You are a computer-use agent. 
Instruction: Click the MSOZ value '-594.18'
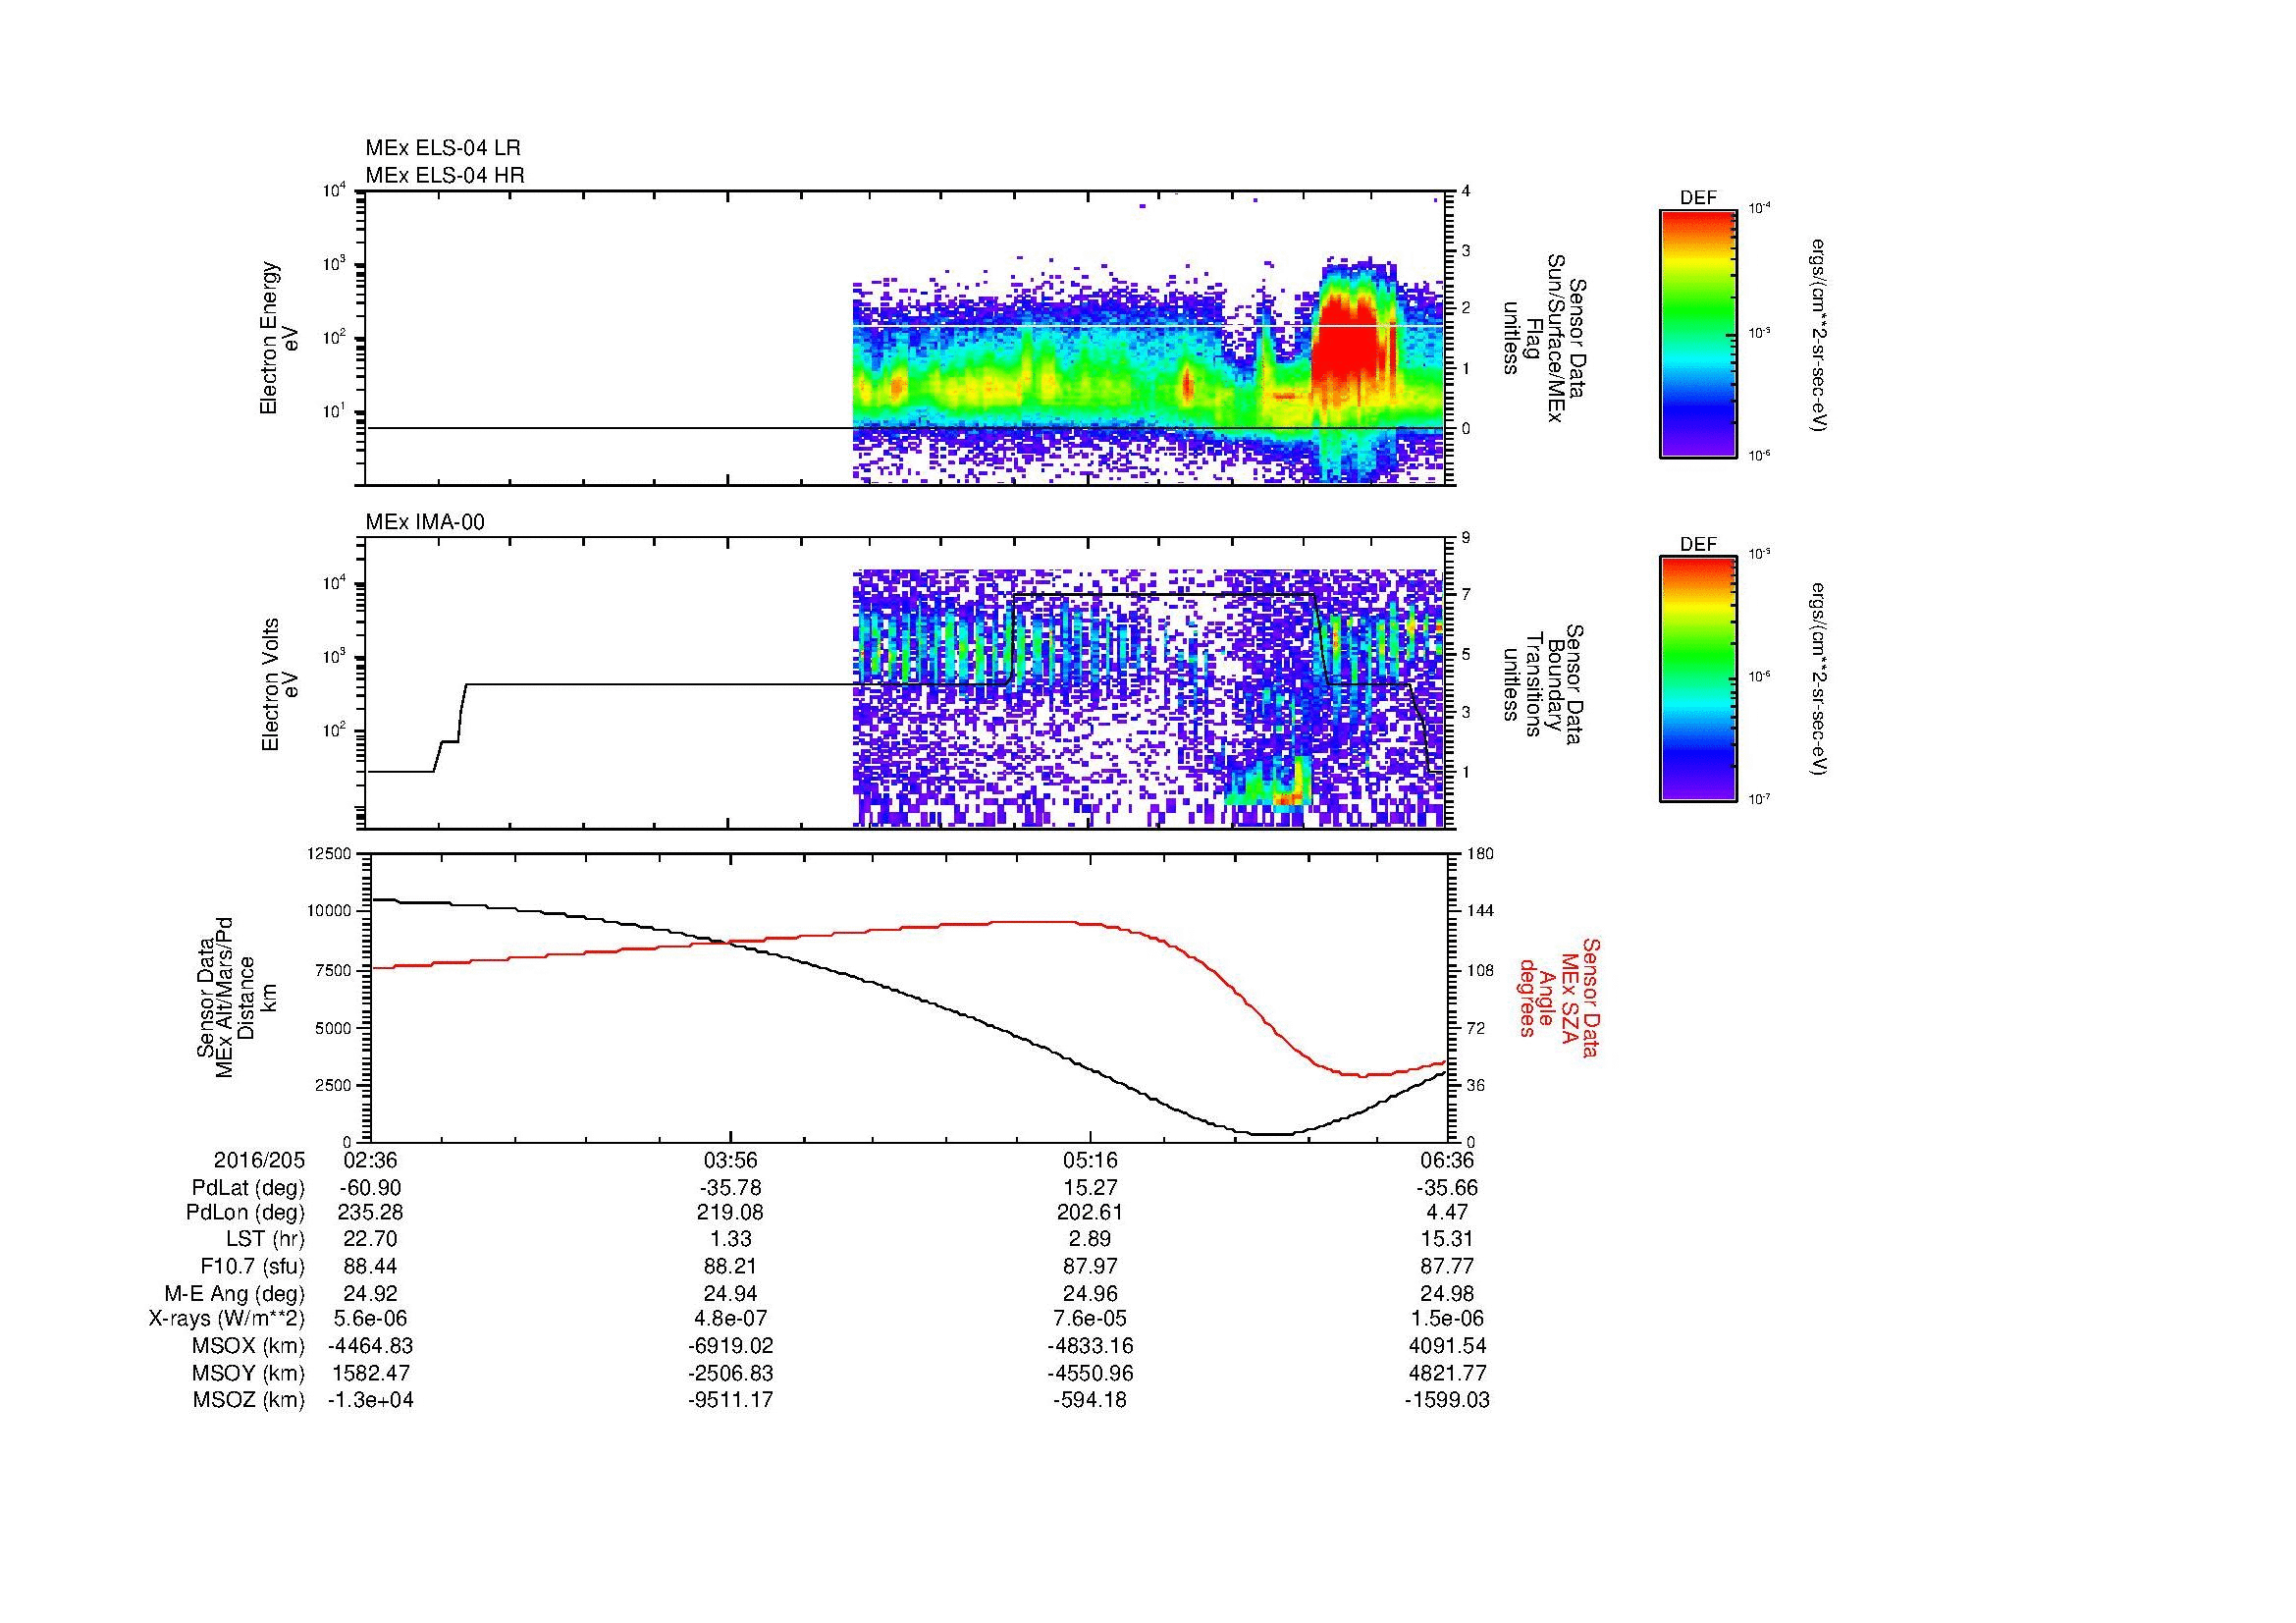click(1090, 1401)
